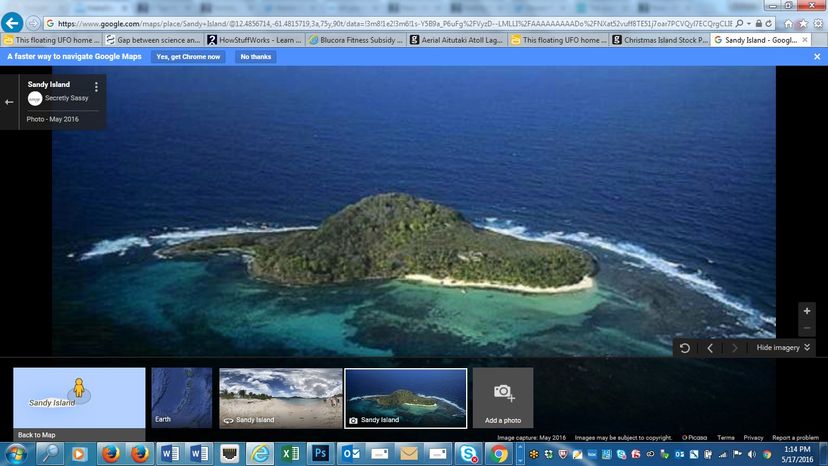Click the No thanks button
This screenshot has height=466, width=828.
[256, 57]
